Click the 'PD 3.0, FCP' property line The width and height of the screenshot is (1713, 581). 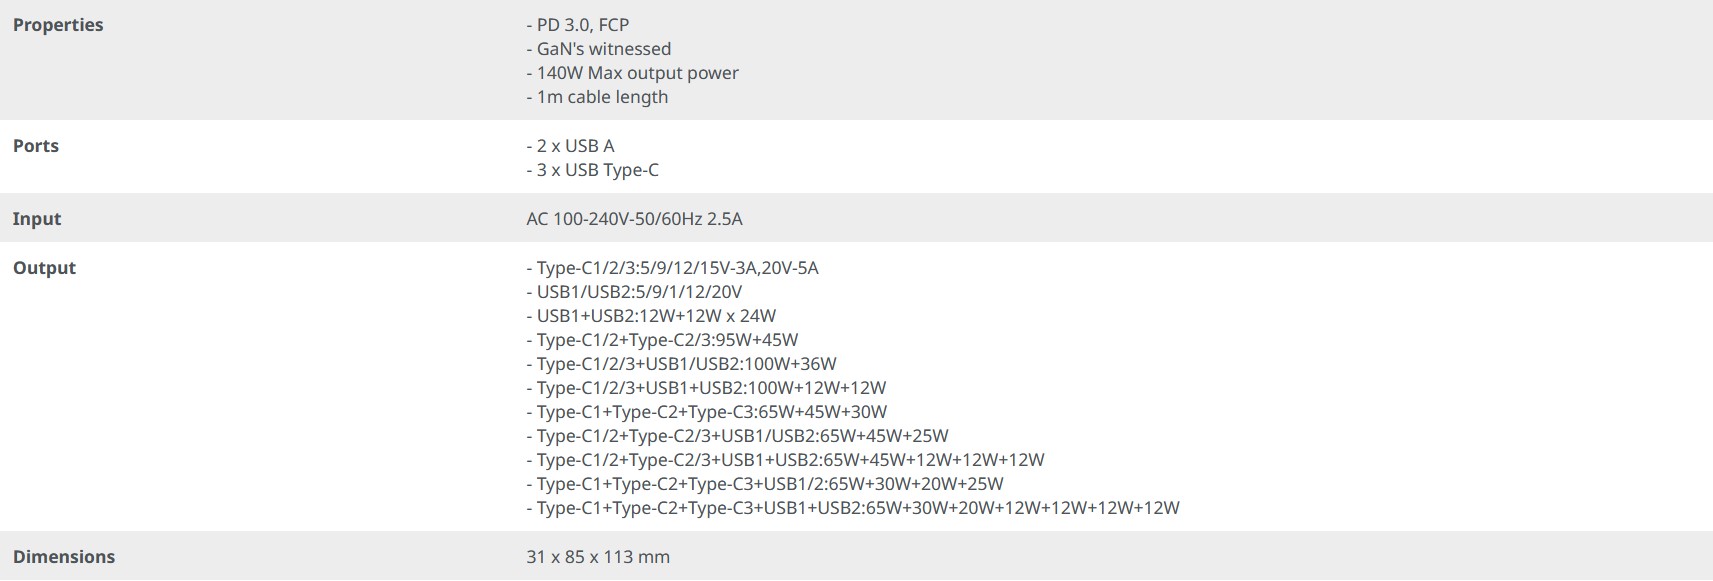(x=578, y=25)
